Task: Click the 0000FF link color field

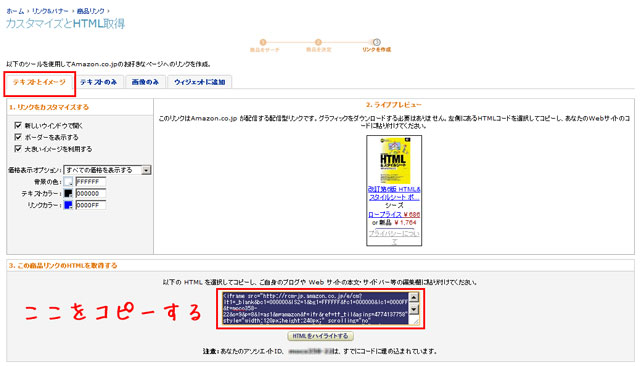Action: pos(91,205)
